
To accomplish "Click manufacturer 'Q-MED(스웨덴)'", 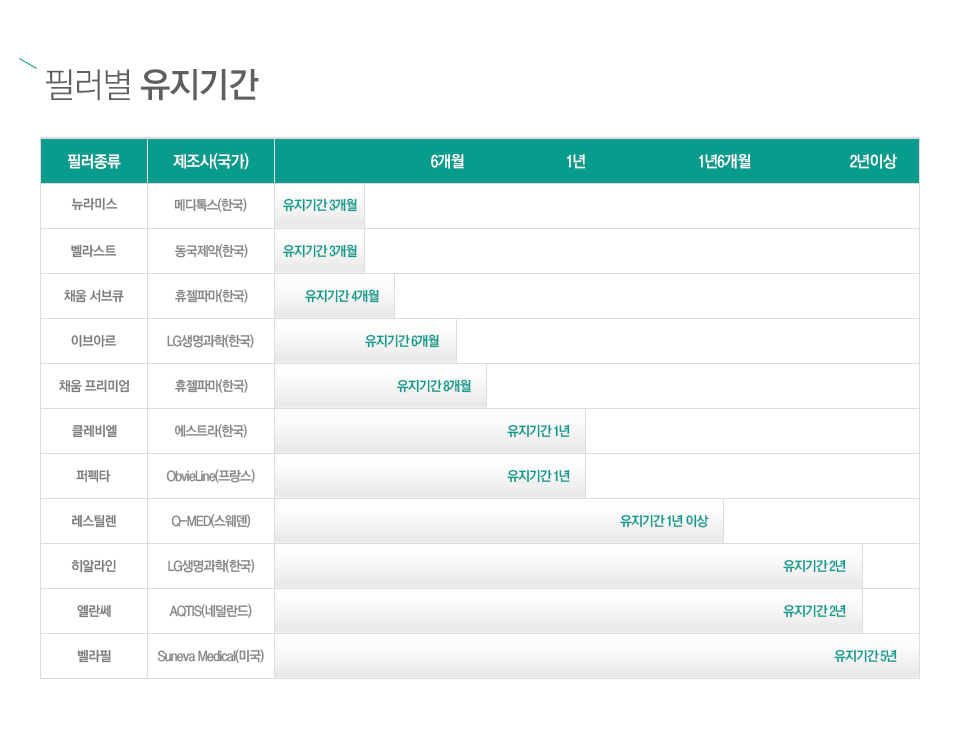I will (211, 521).
